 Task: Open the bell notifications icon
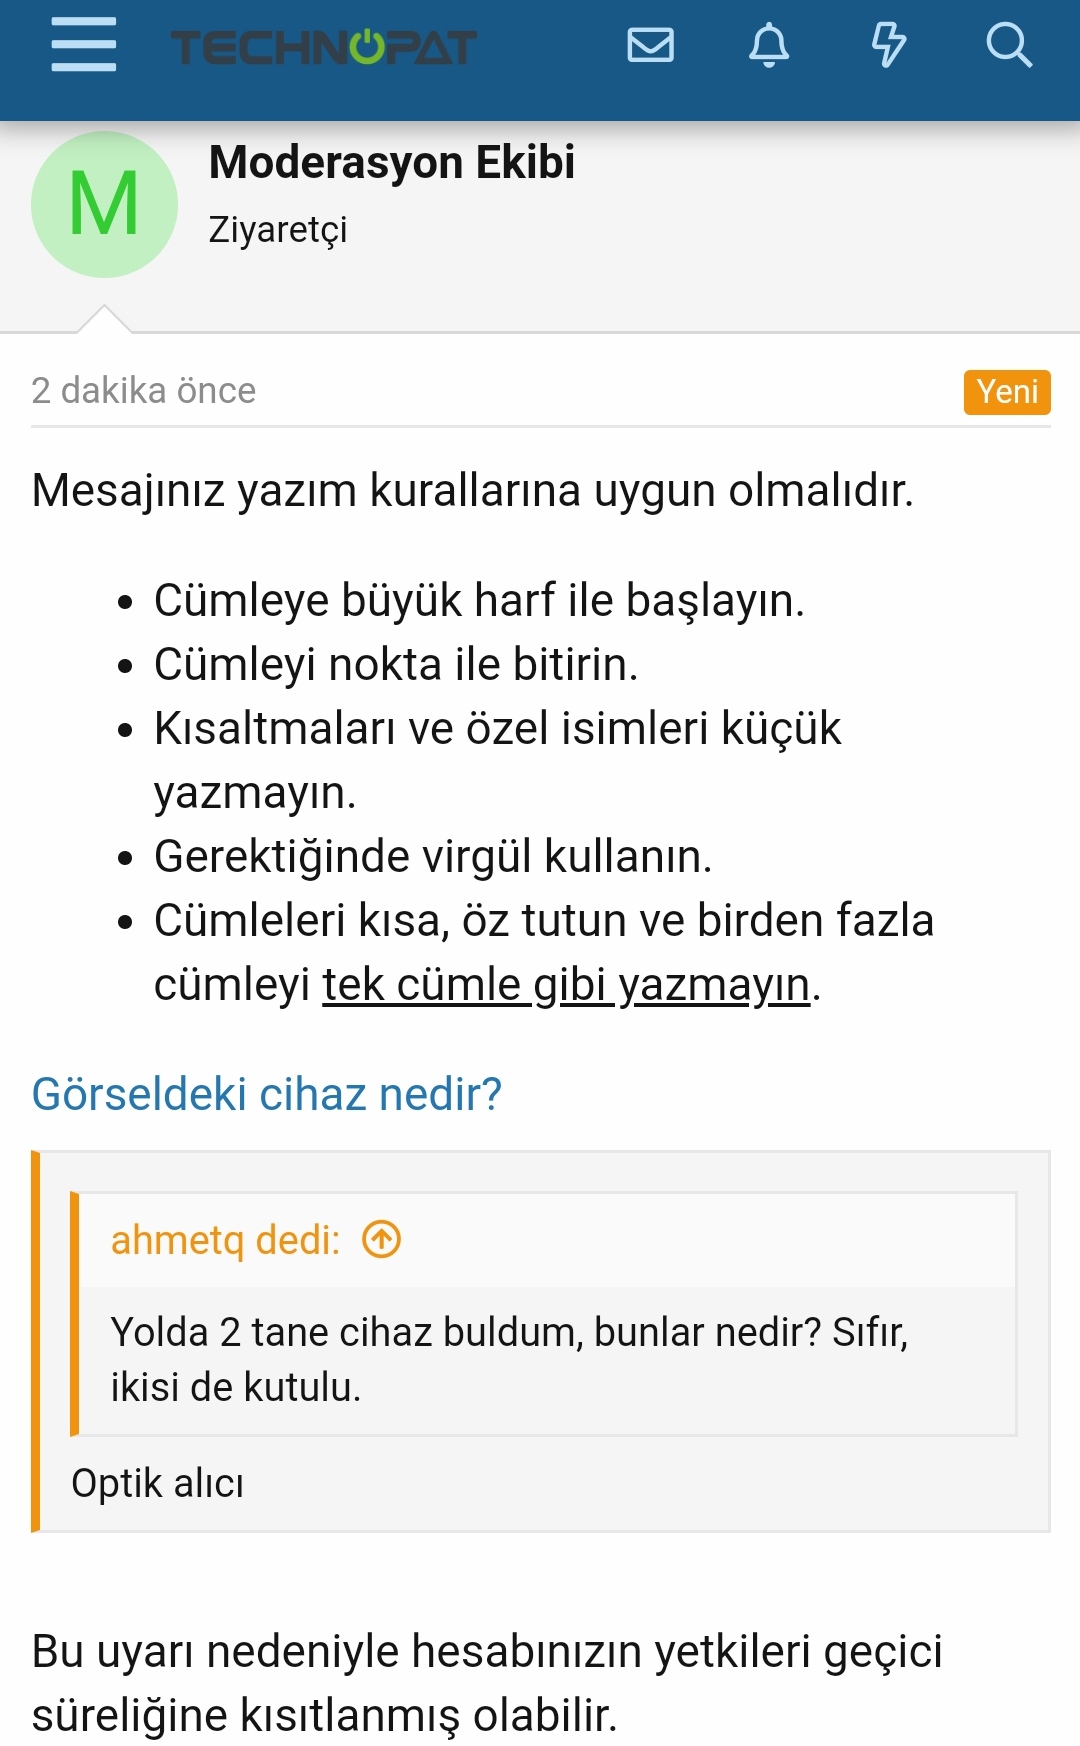[x=769, y=45]
